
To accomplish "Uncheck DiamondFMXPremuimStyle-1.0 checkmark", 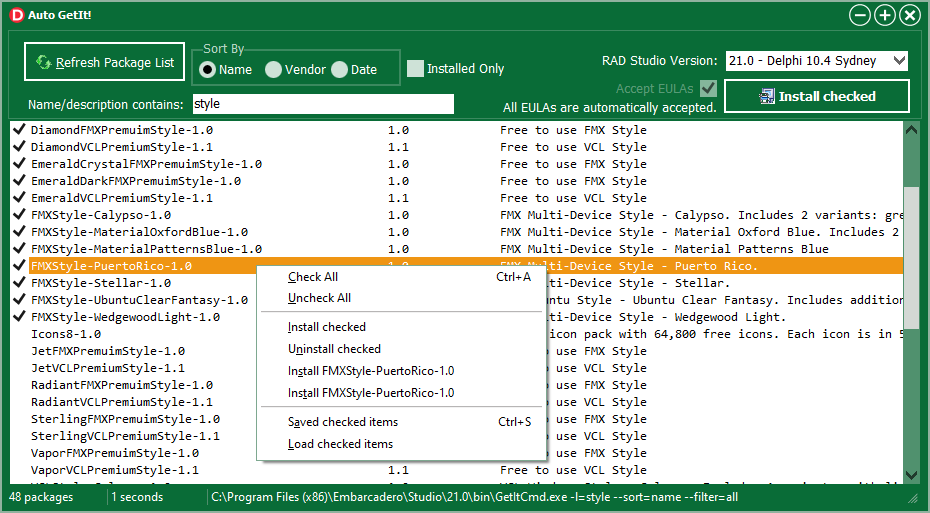I will pos(19,129).
